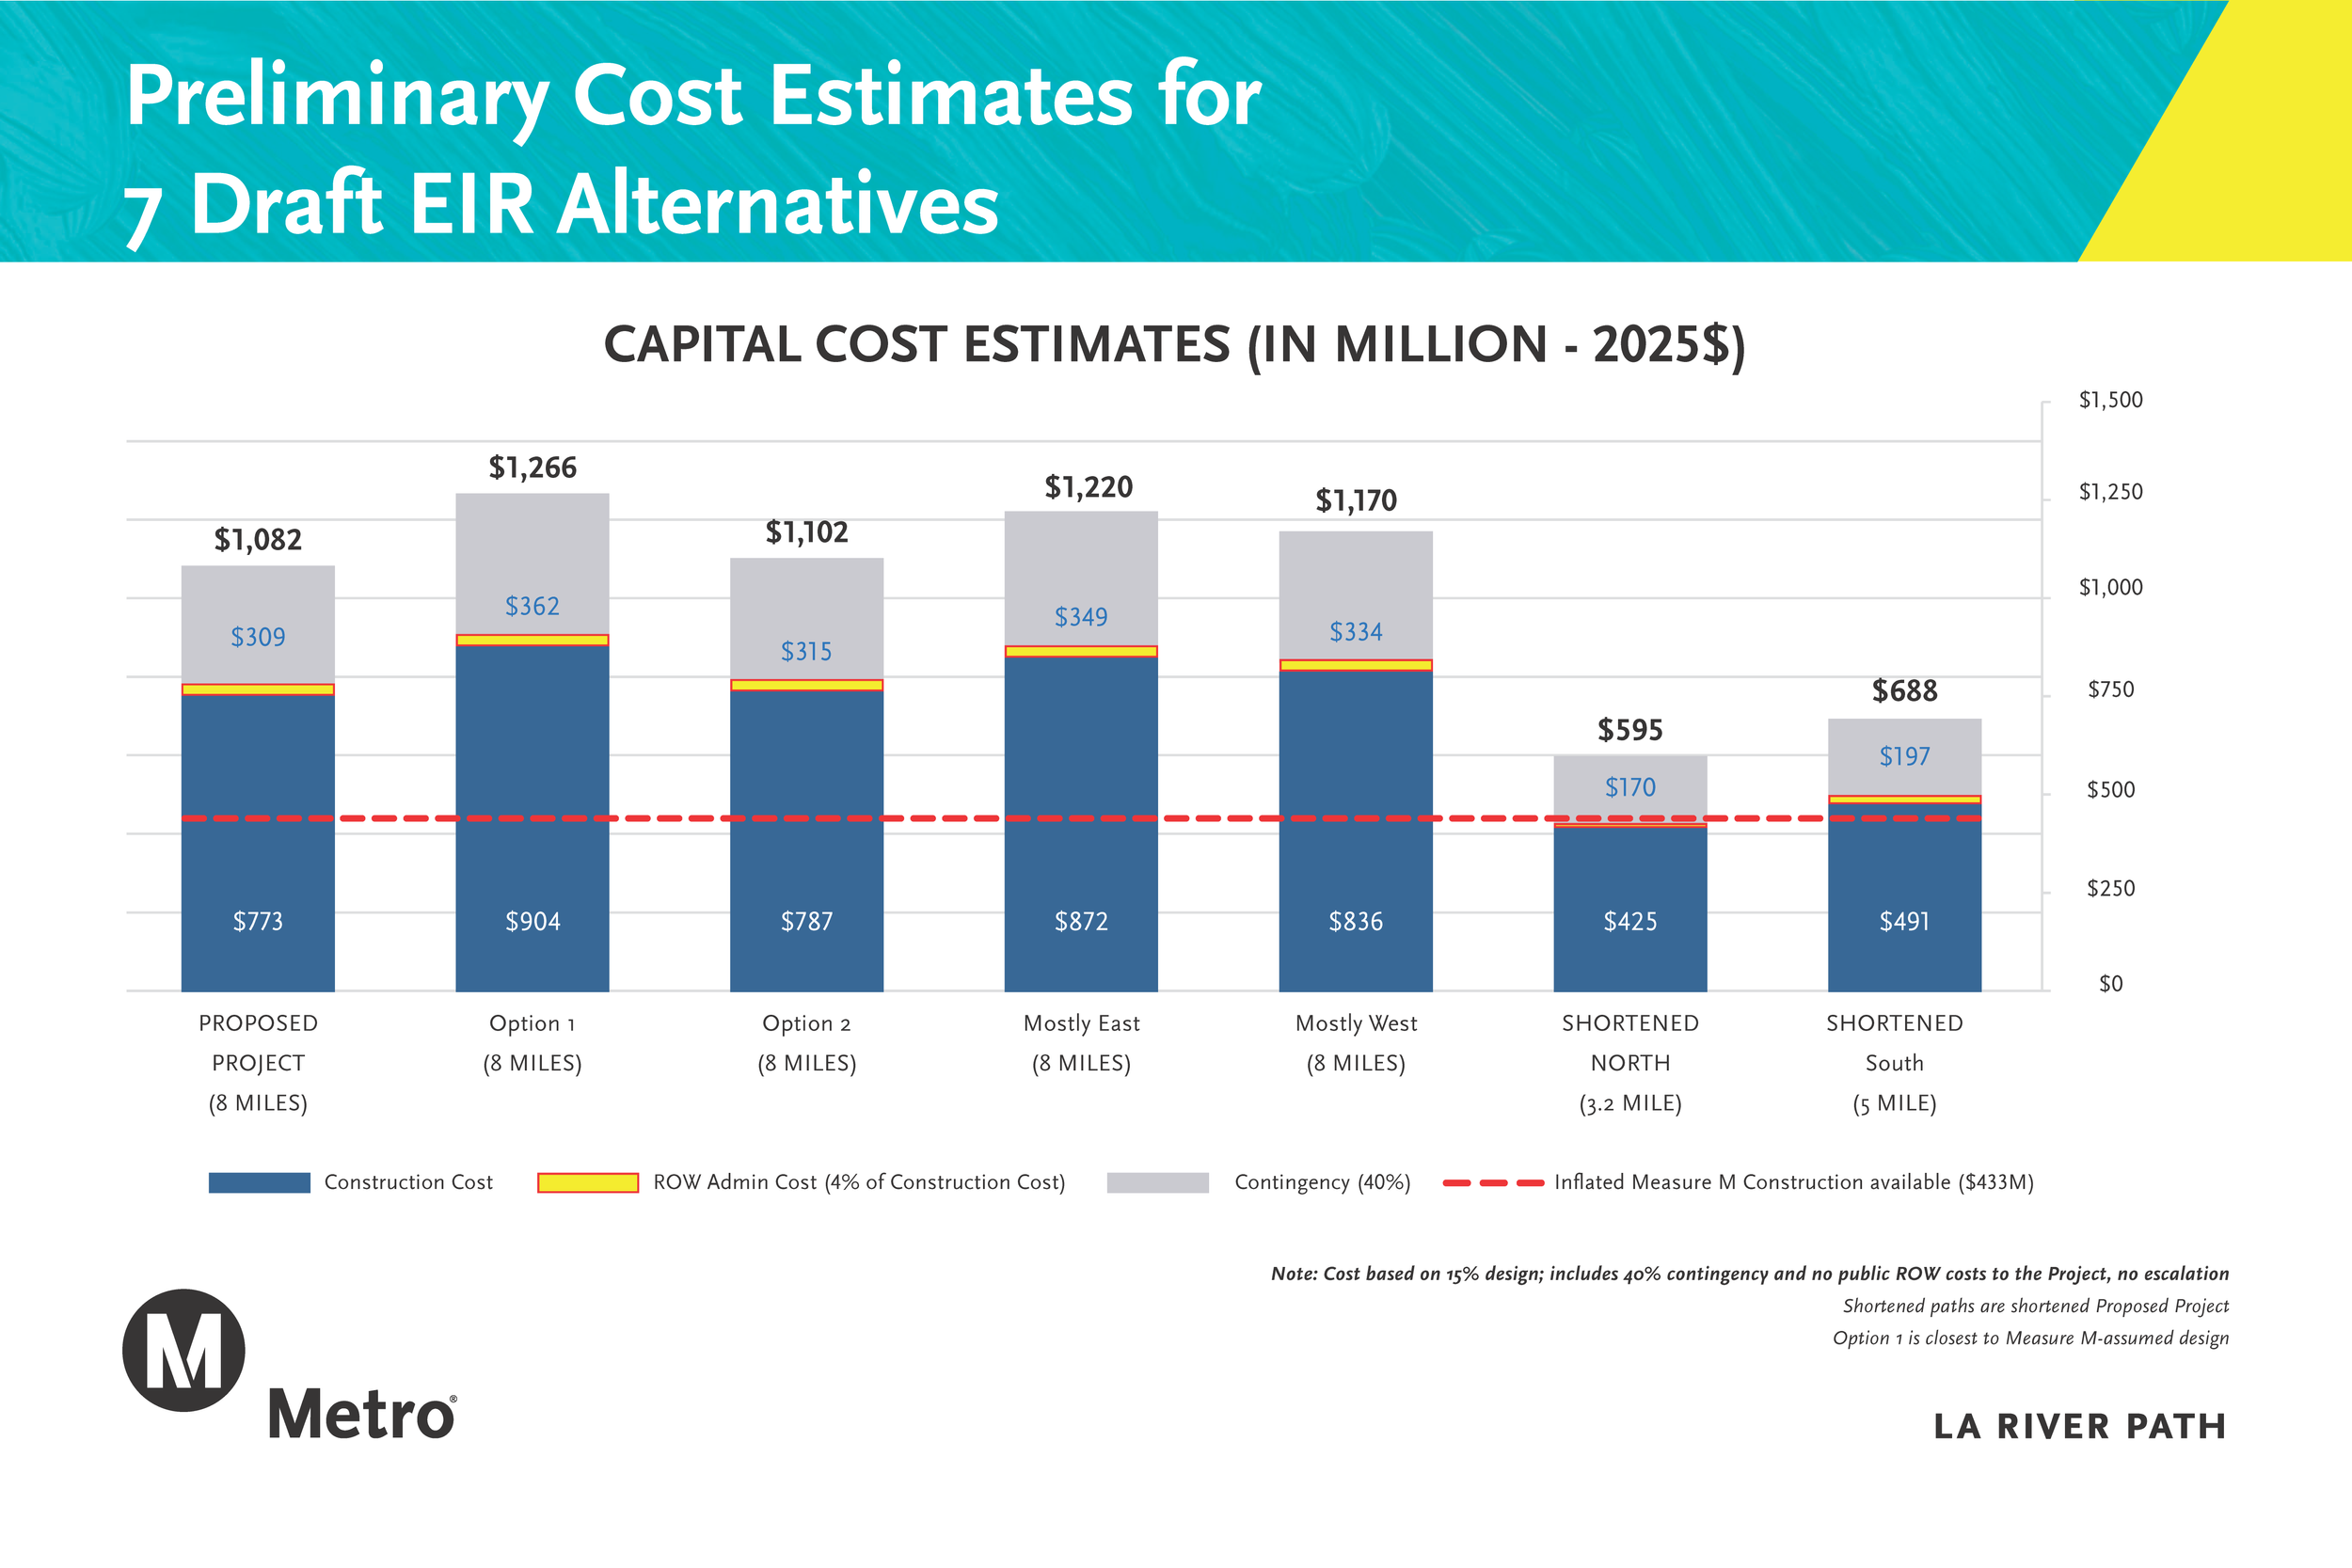Click the $170 contingency value

[x=1630, y=788]
